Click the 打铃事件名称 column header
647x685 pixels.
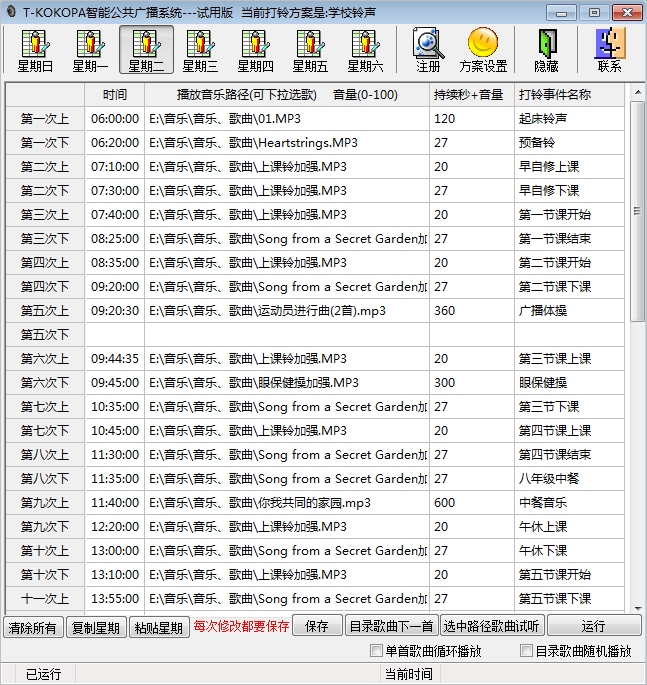(x=569, y=95)
